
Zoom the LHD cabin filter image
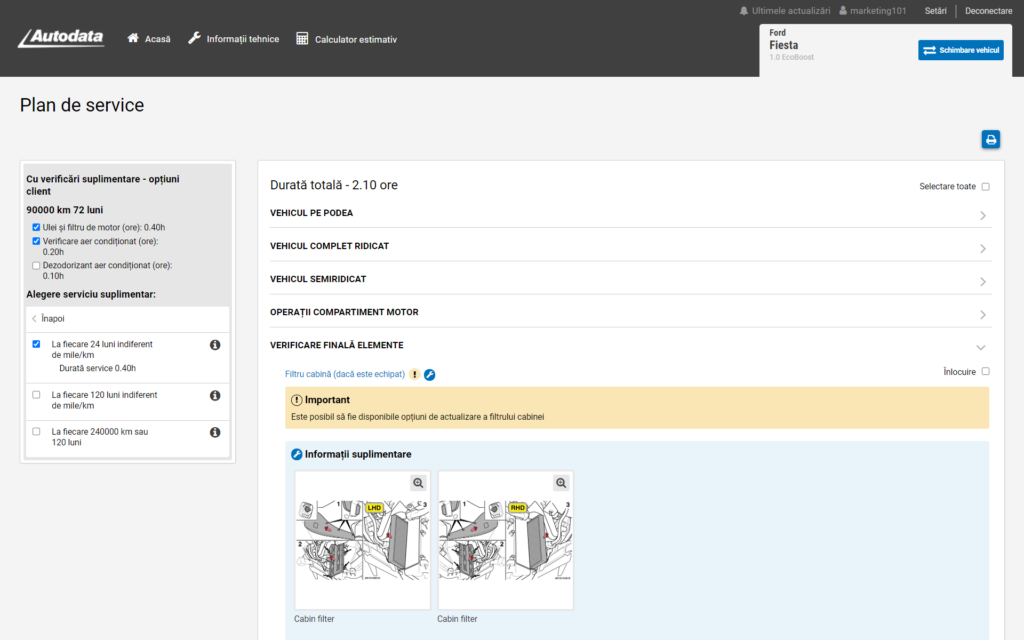[418, 483]
